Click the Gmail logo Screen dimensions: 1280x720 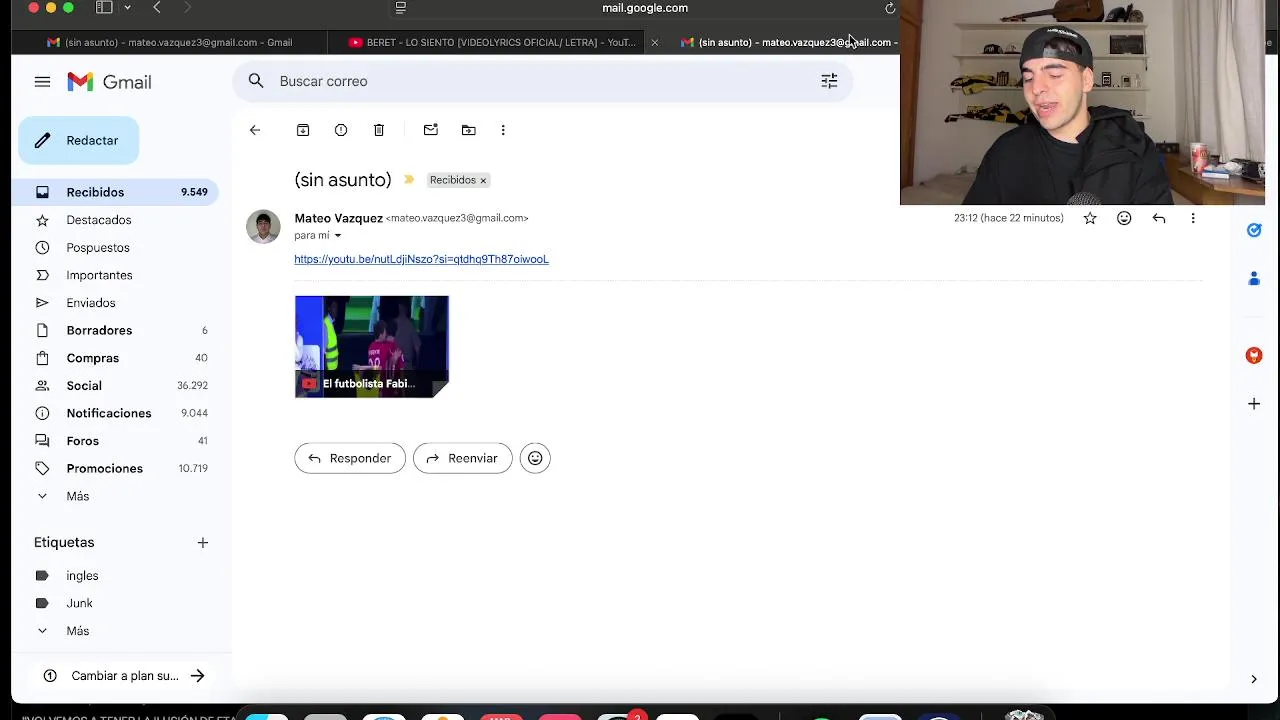pos(109,82)
